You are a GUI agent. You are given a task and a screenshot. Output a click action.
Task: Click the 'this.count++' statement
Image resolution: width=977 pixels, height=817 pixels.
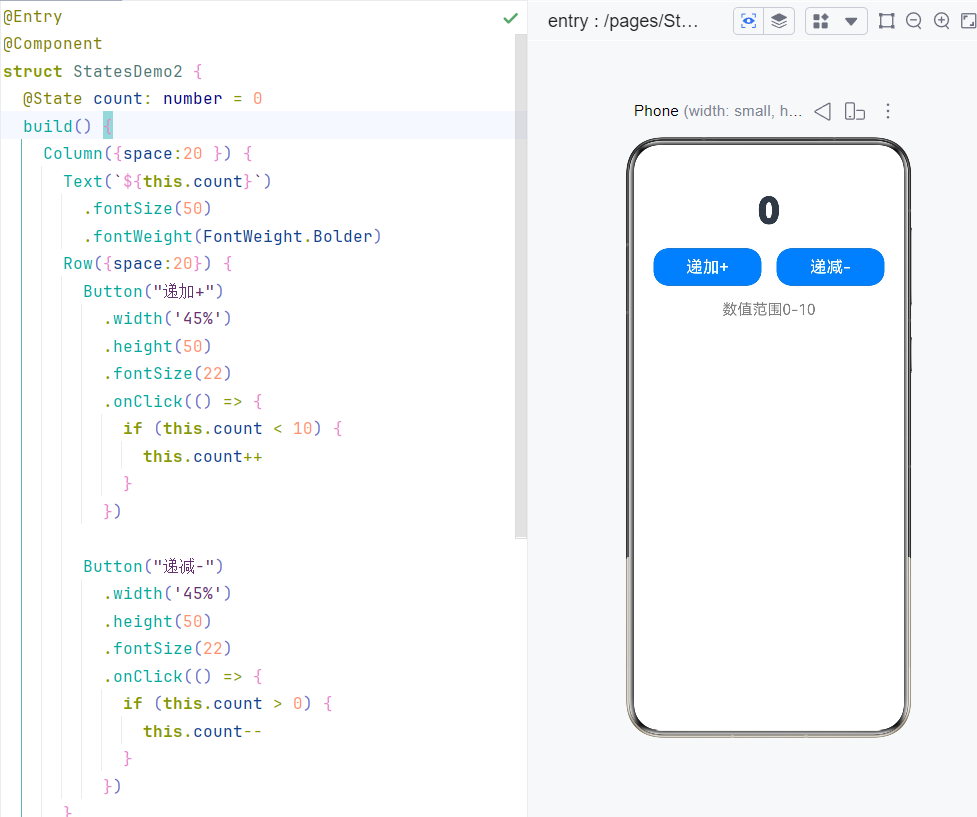pyautogui.click(x=203, y=456)
